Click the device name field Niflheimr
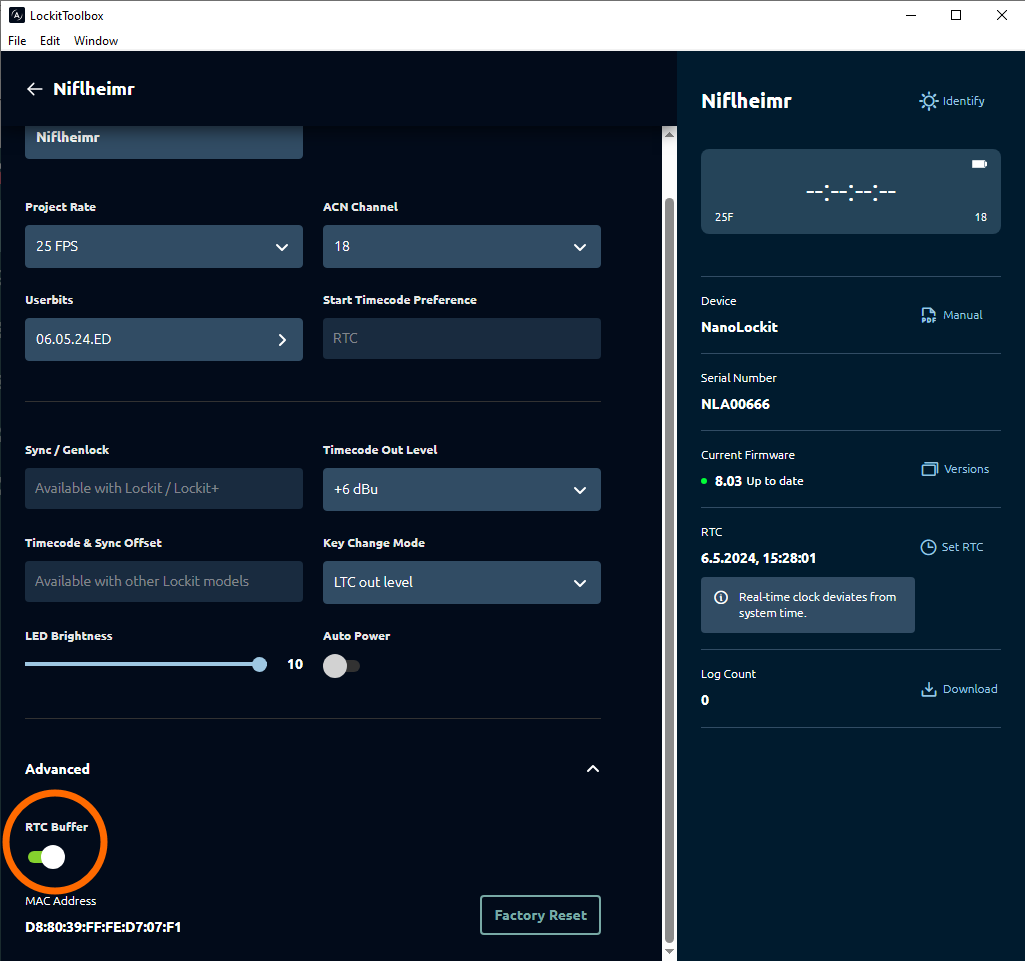 tap(163, 141)
